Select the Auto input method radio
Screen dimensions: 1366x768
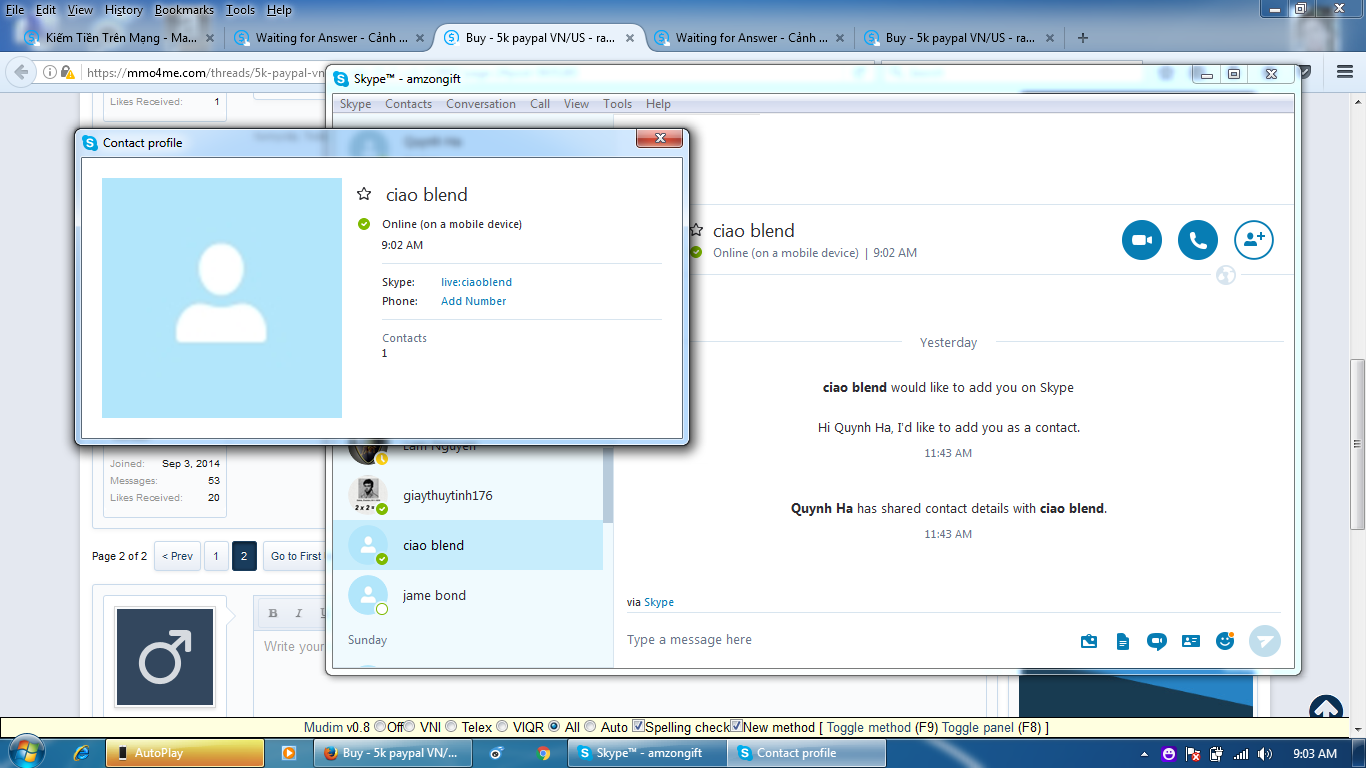tap(590, 727)
